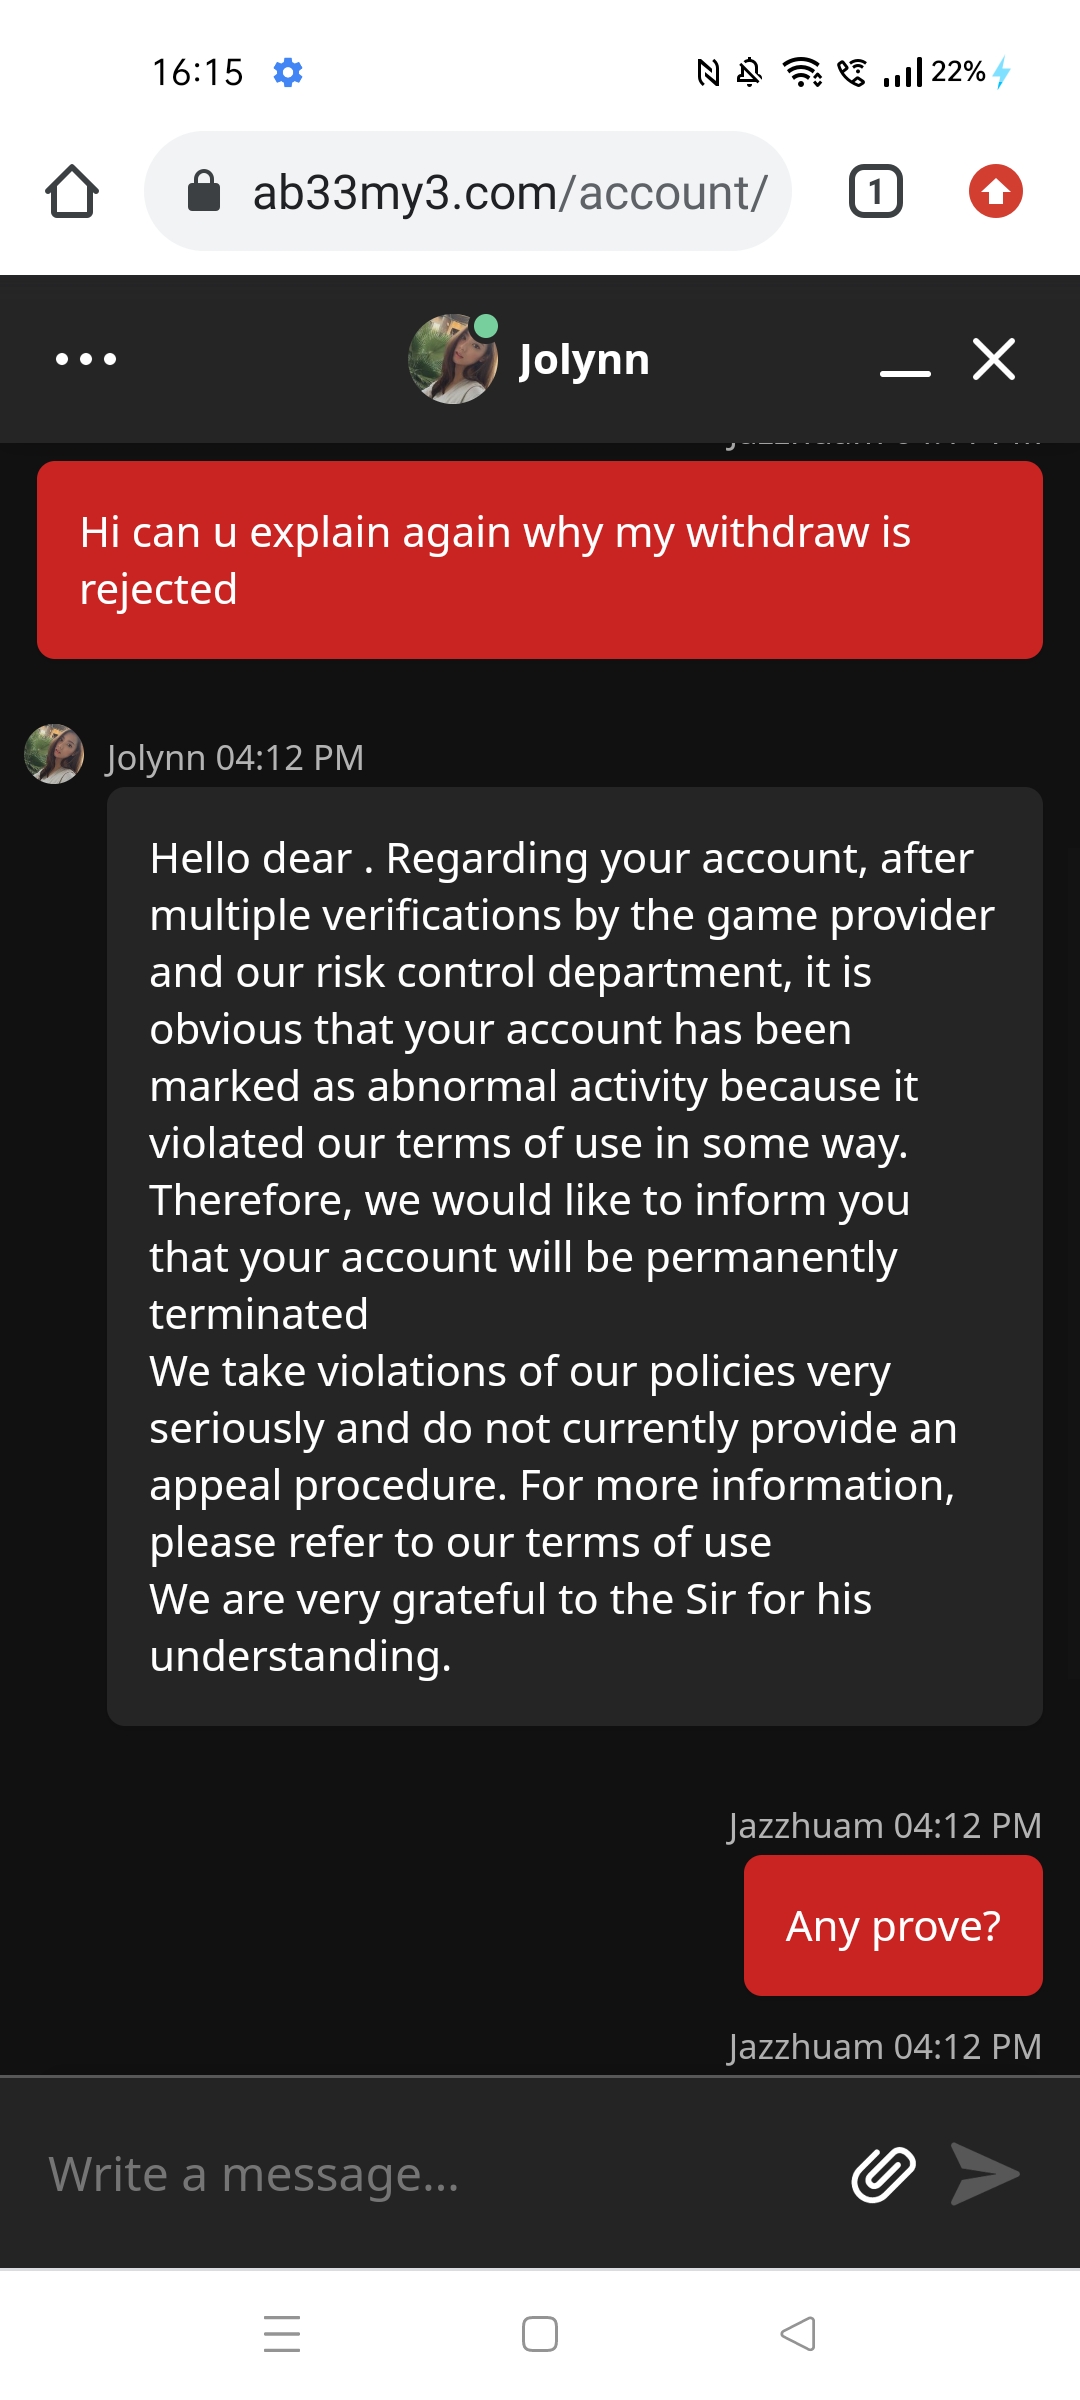Open the tab switcher showing 1 tab
Image resolution: width=1080 pixels, height=2400 pixels.
click(x=875, y=191)
